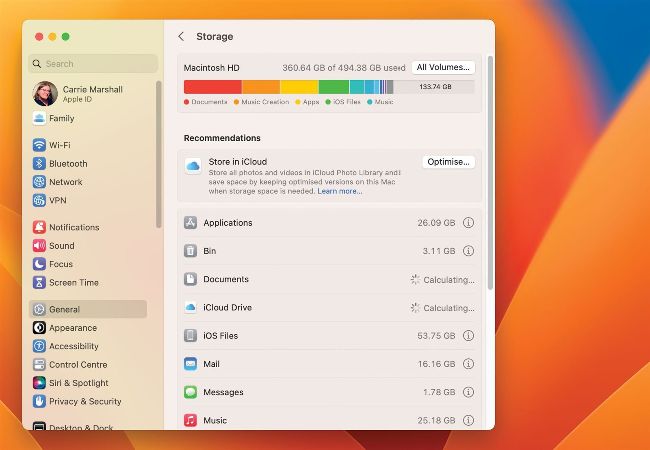Image resolution: width=650 pixels, height=450 pixels.
Task: Open Carrie Marshall Apple ID profile
Action: click(x=78, y=94)
